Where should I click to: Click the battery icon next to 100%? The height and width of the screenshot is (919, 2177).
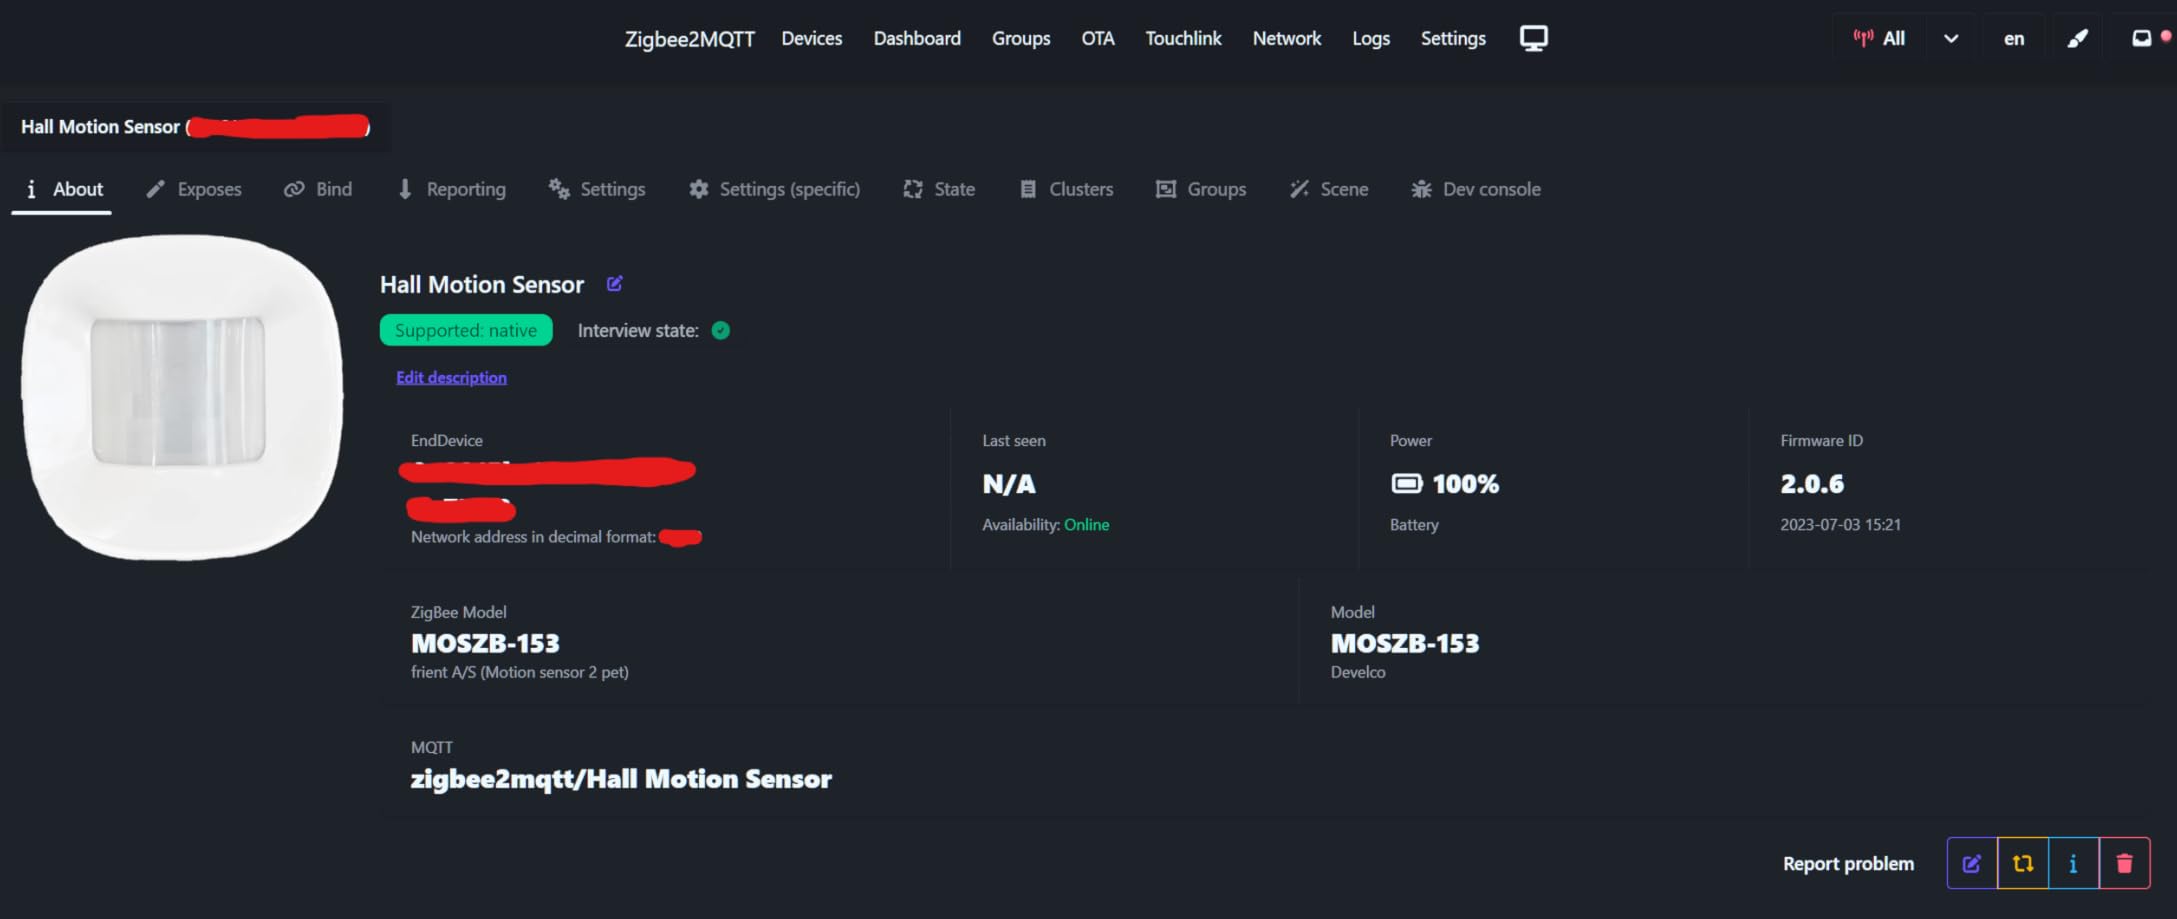pyautogui.click(x=1407, y=484)
